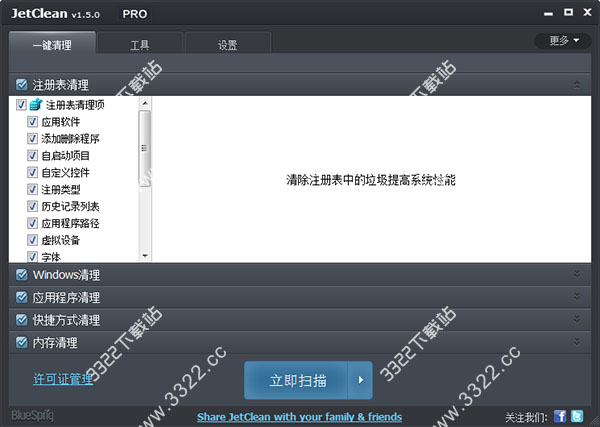Click the registry list scrollbar up arrow
600x427 pixels.
145,103
